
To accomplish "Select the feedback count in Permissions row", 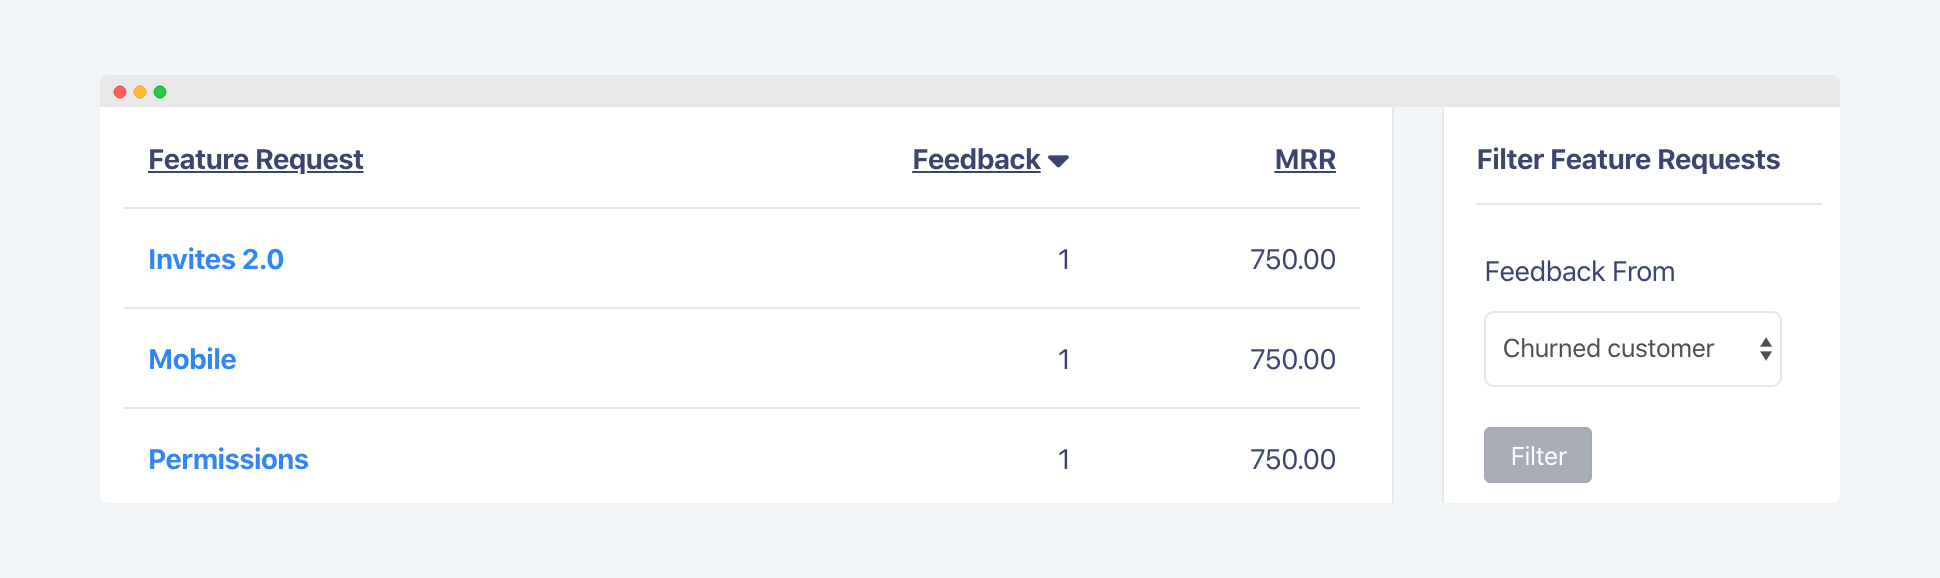I will pos(1064,460).
